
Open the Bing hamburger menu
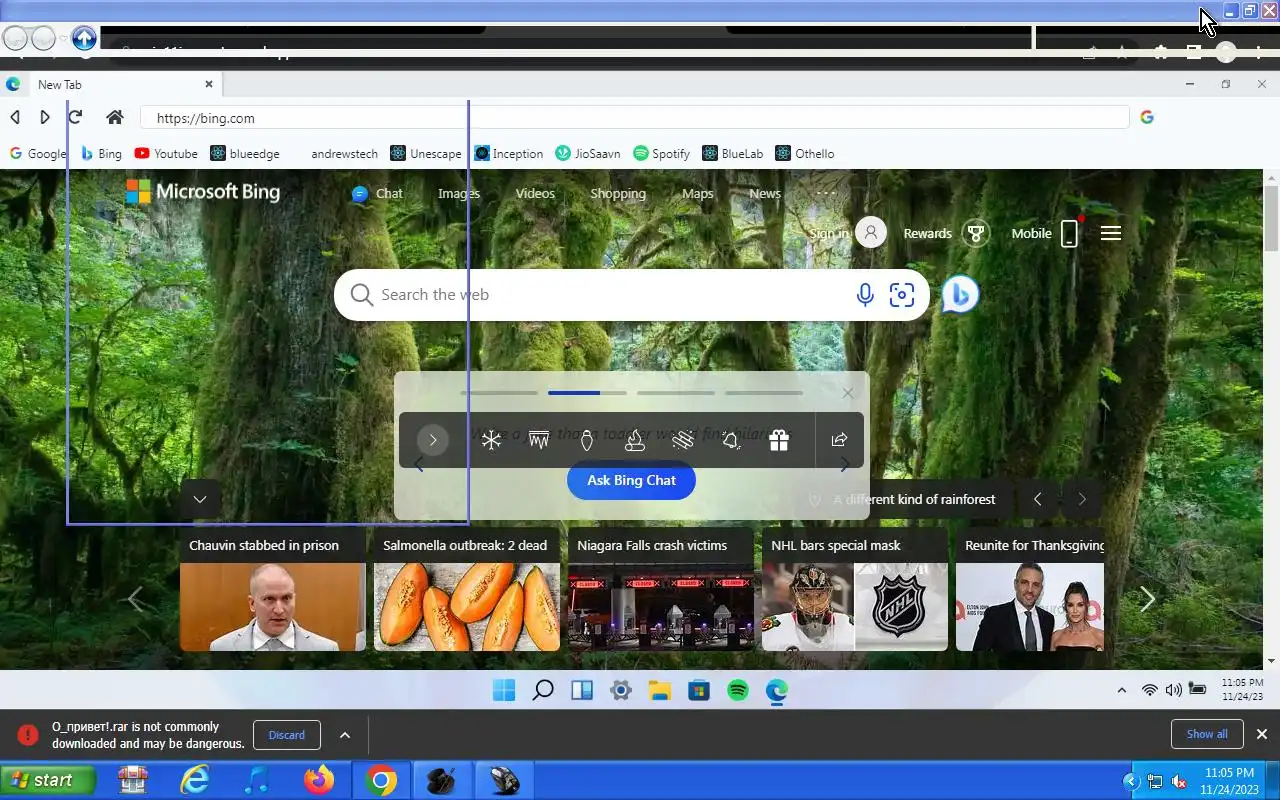(1111, 234)
